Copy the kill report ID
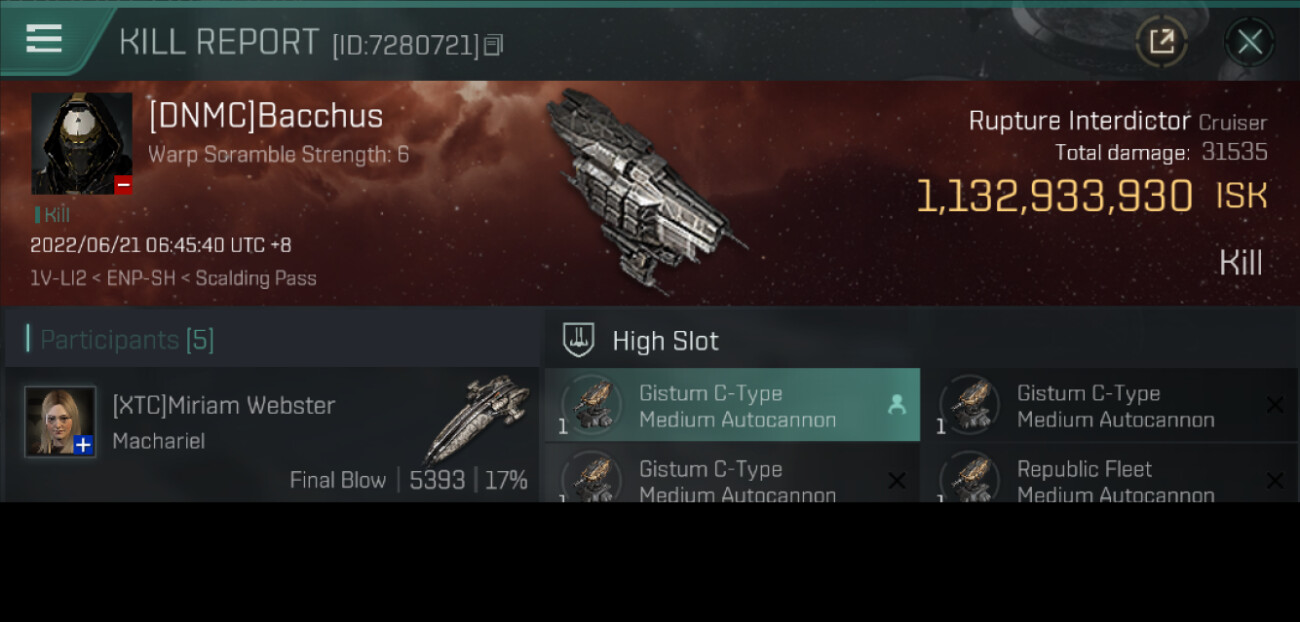 point(493,45)
